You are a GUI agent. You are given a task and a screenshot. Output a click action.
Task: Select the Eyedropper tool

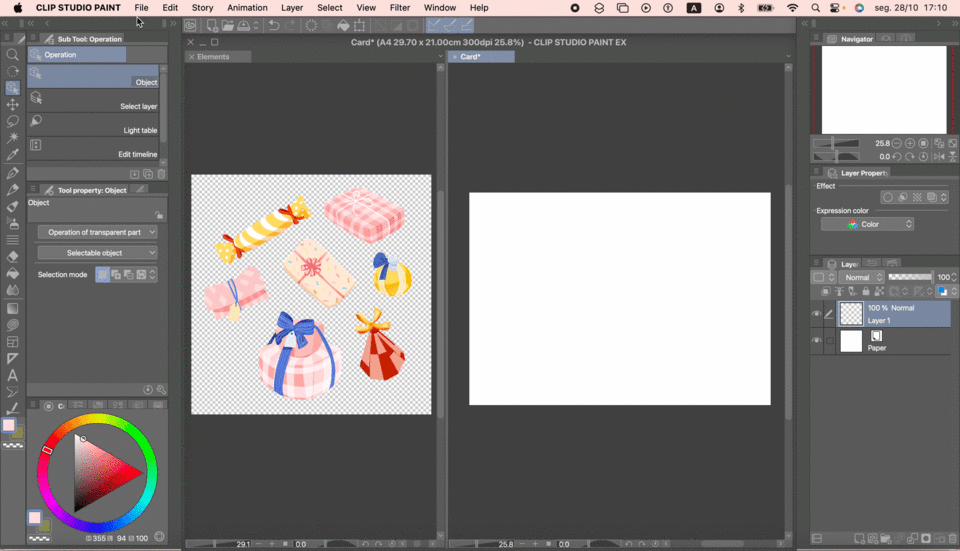tap(12, 155)
